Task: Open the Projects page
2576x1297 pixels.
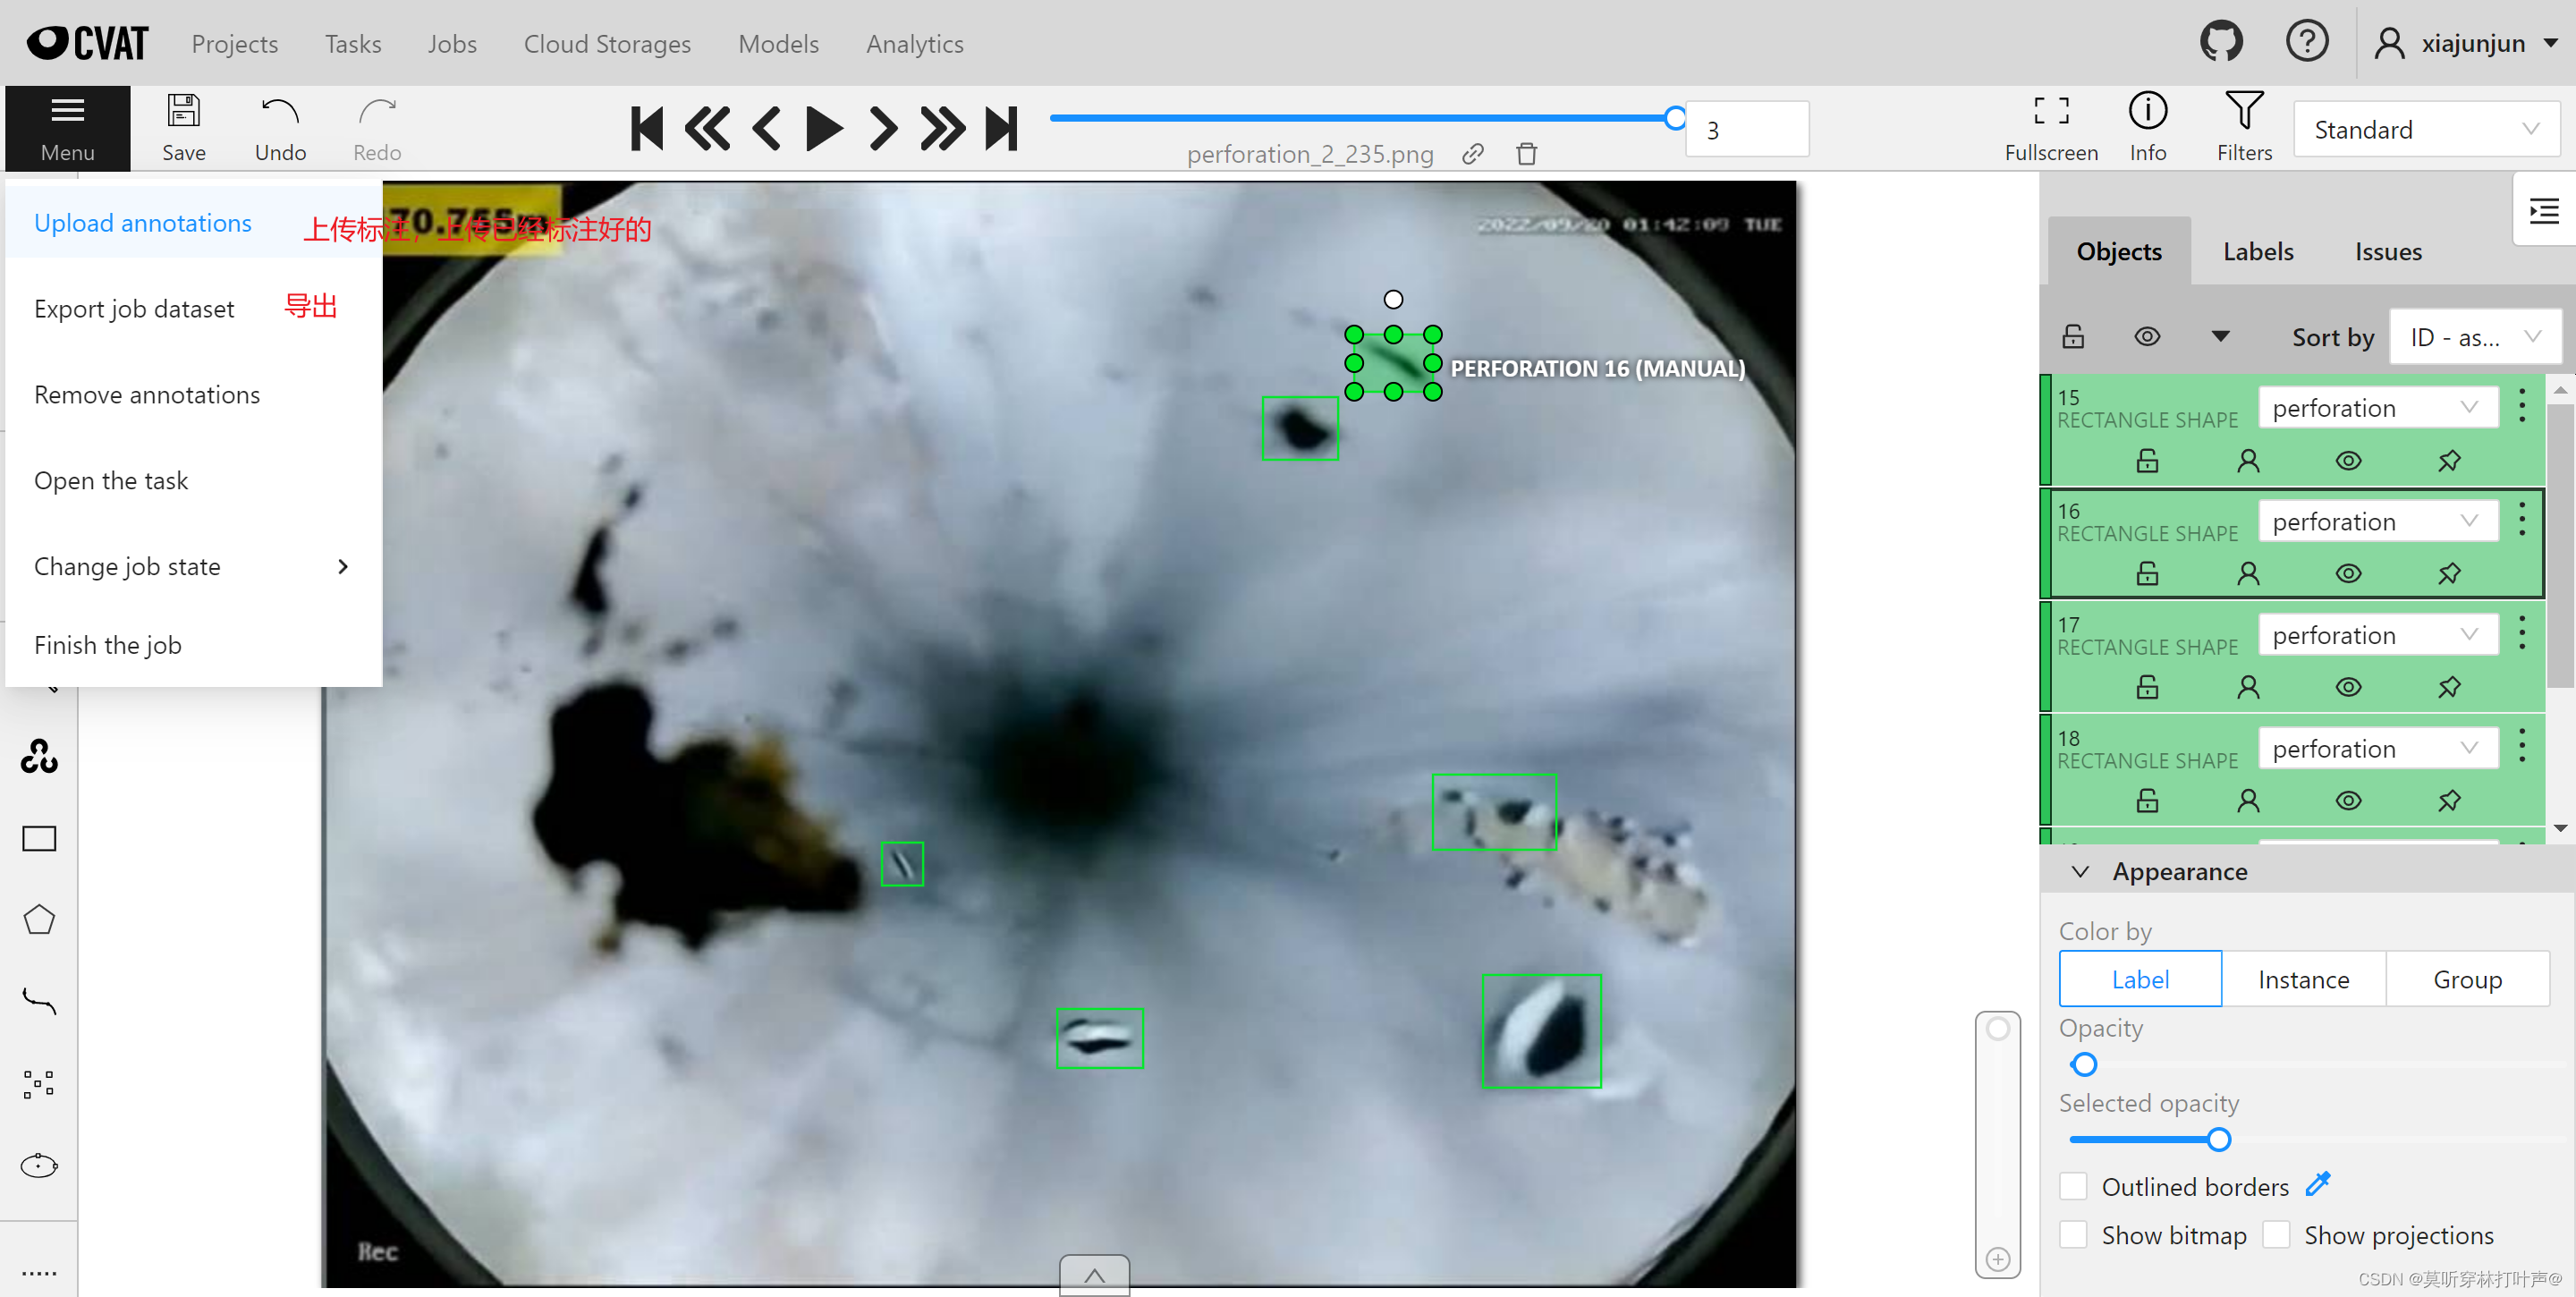Action: tap(234, 43)
